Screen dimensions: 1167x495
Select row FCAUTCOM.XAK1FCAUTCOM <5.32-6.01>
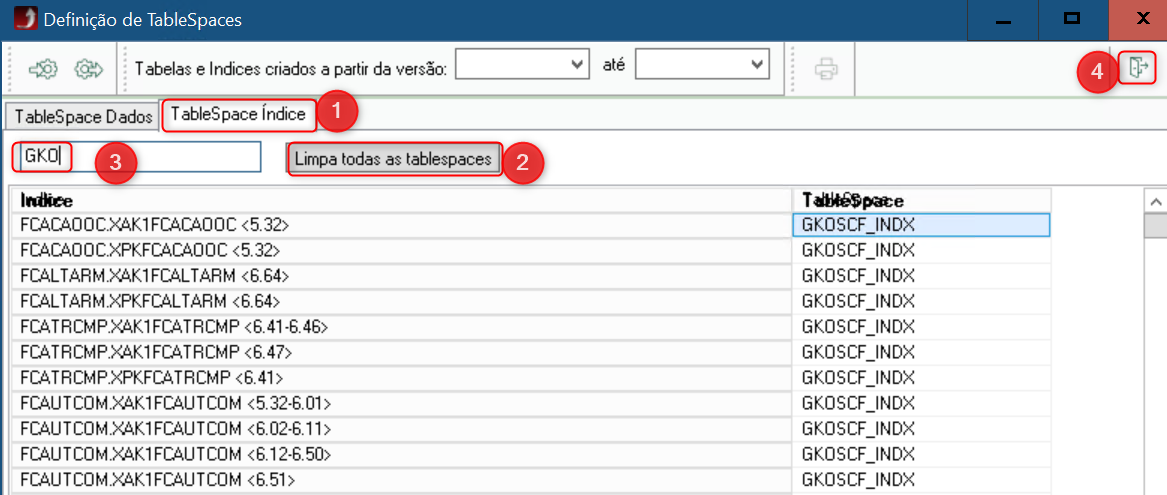click(x=402, y=402)
